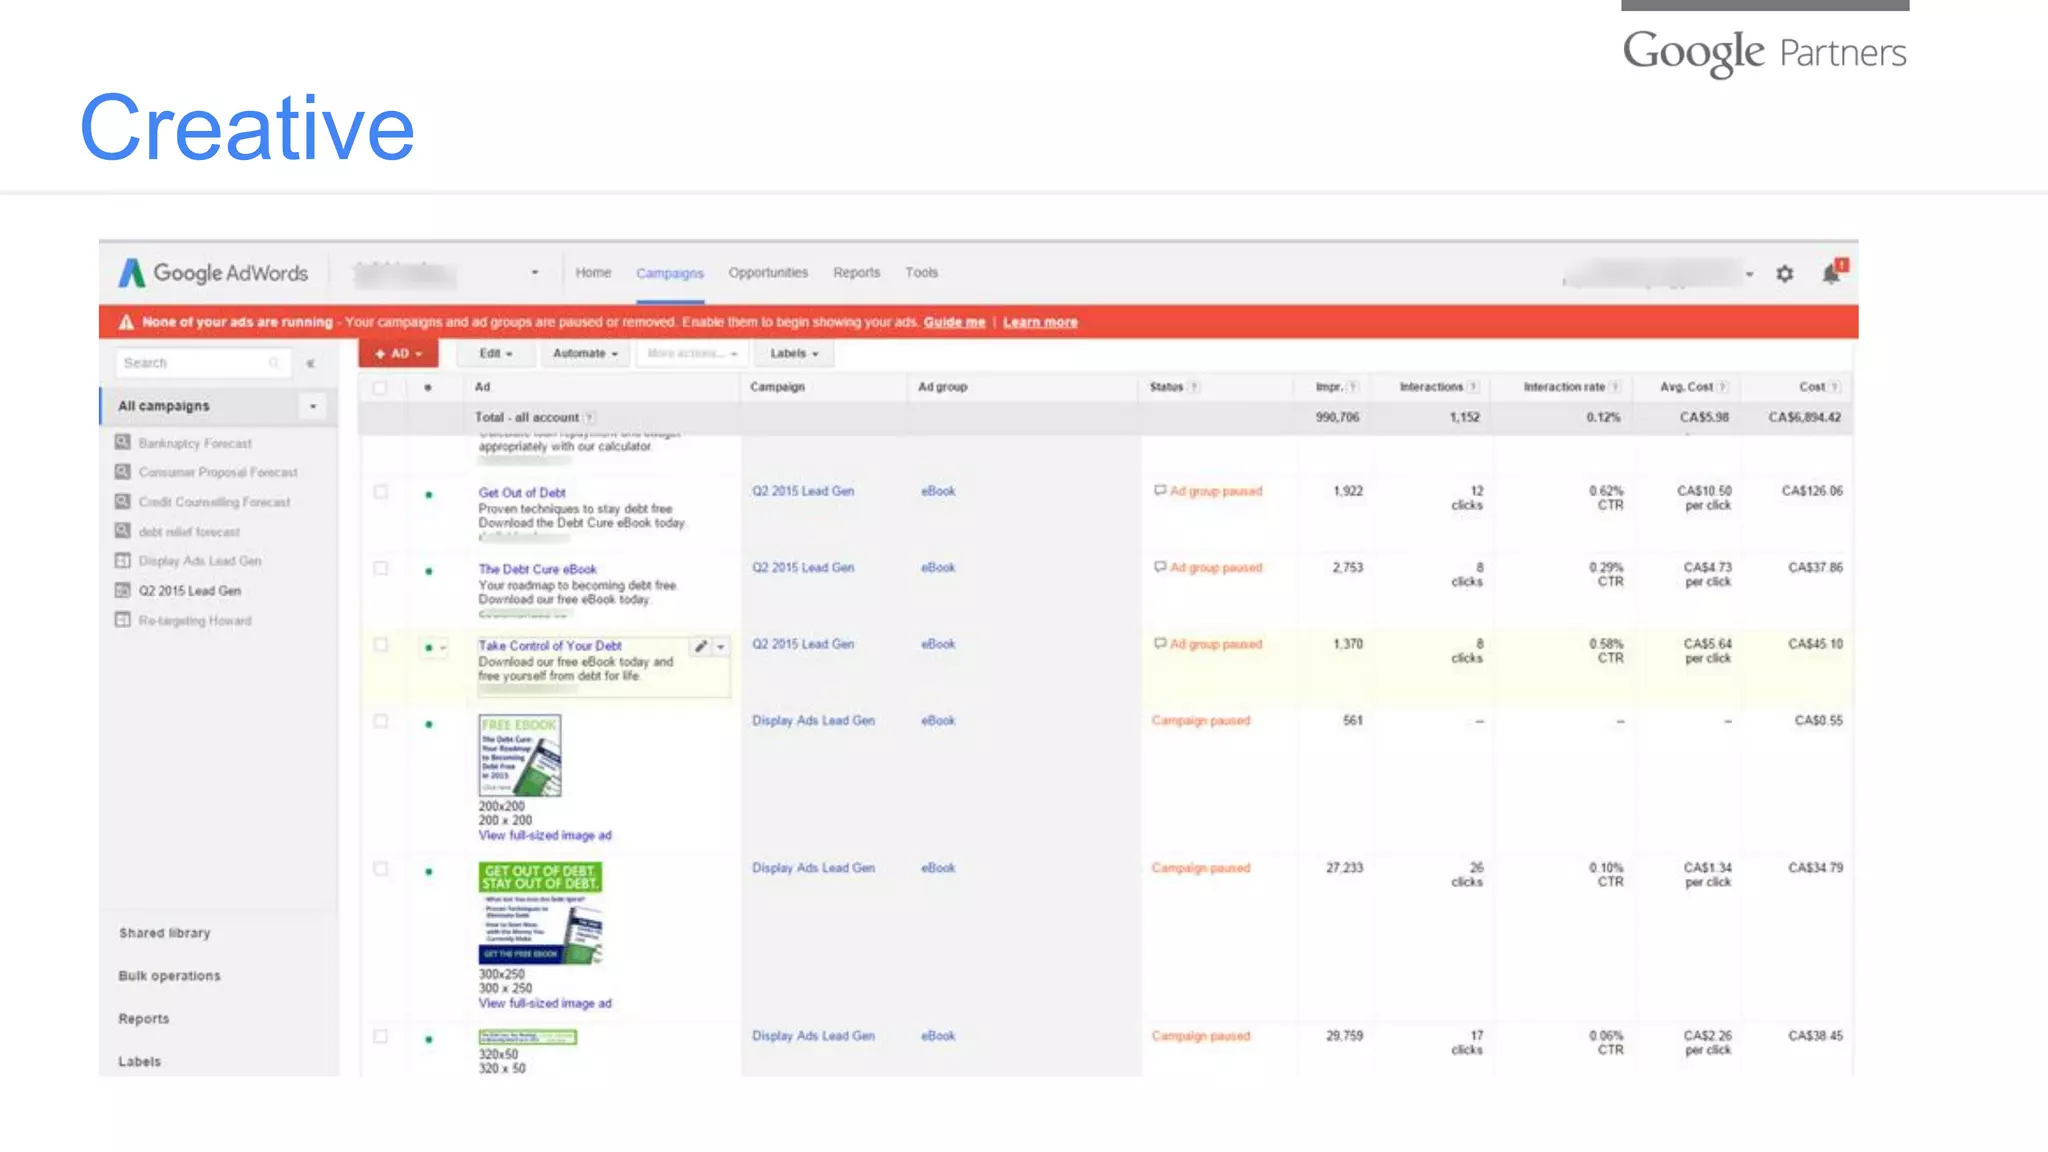This screenshot has width=2048, height=1152.
Task: Click the 300x250 image ad thumbnail
Action: (540, 913)
